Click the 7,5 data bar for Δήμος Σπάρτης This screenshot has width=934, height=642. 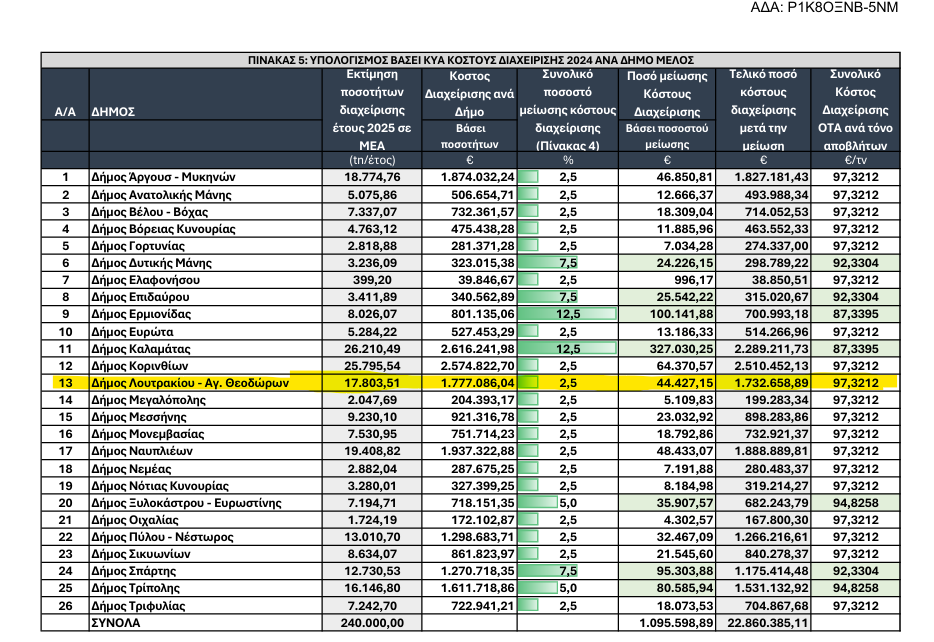[x=568, y=570]
